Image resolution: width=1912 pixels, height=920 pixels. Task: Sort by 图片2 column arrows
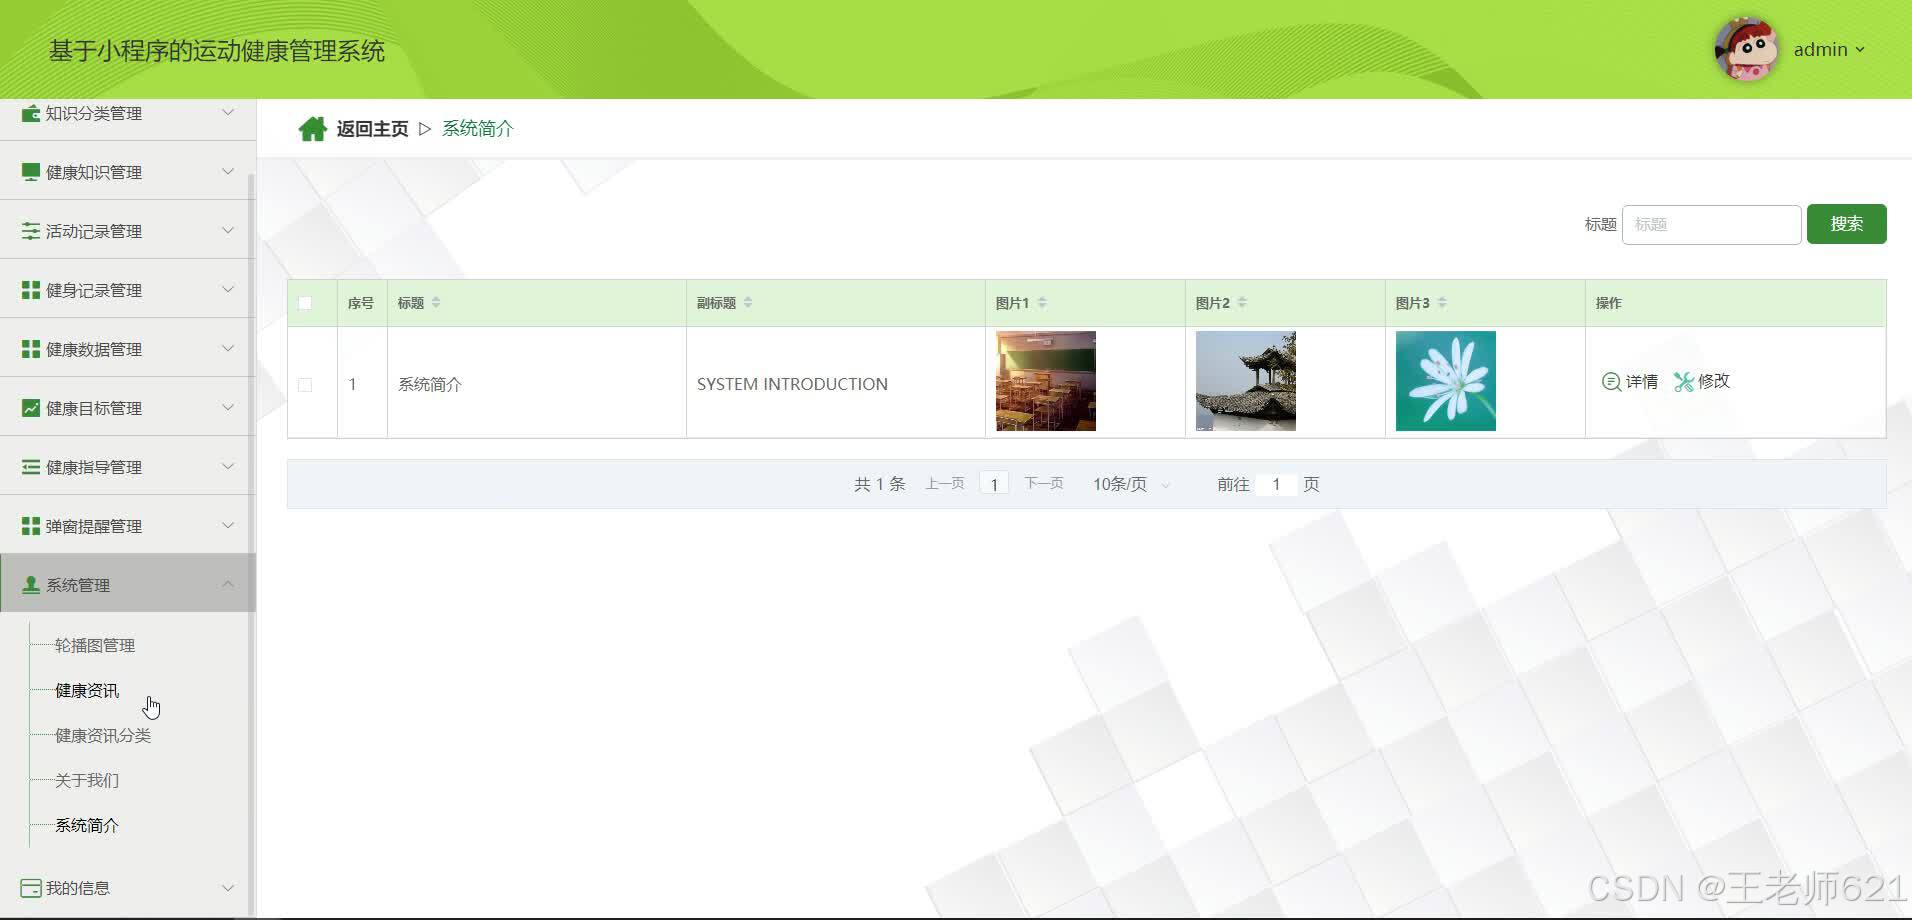(1242, 303)
